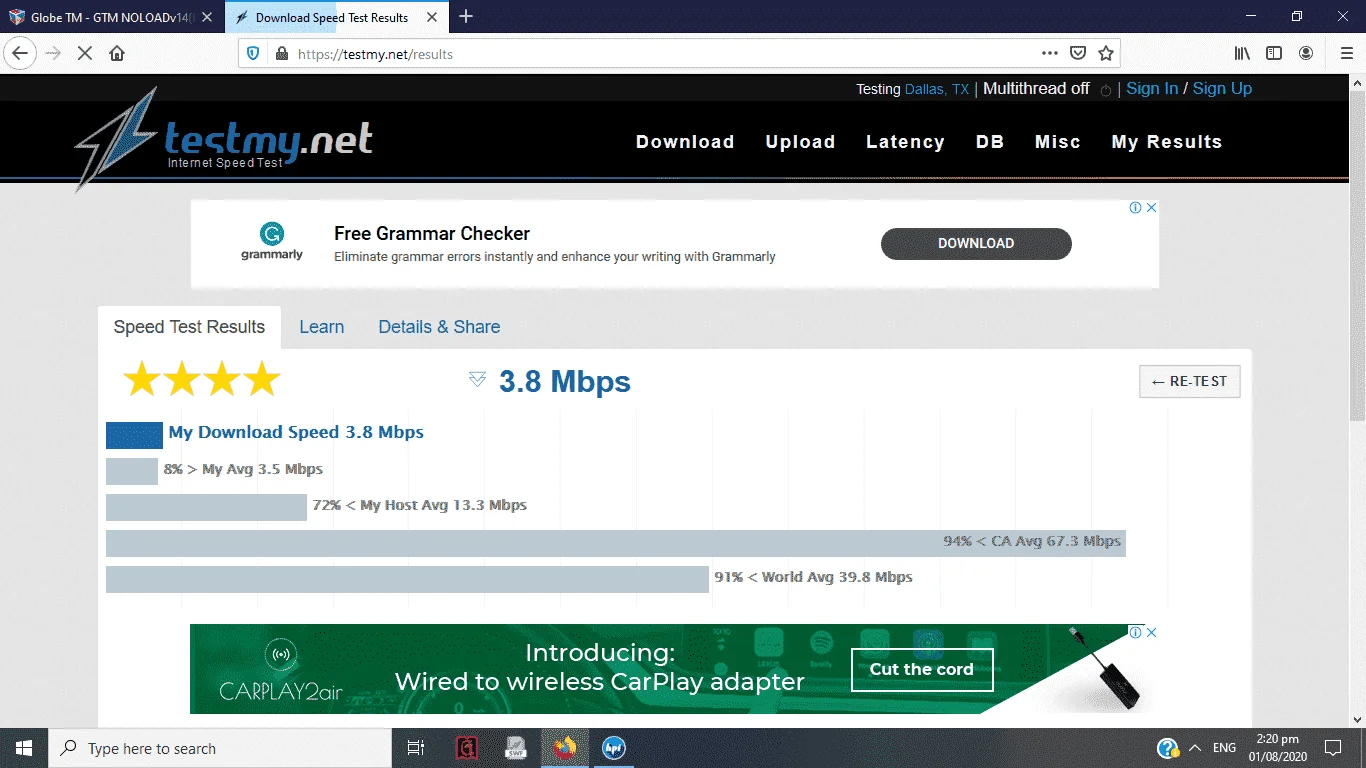Switch to the Learn tab
This screenshot has width=1366, height=768.
click(321, 327)
